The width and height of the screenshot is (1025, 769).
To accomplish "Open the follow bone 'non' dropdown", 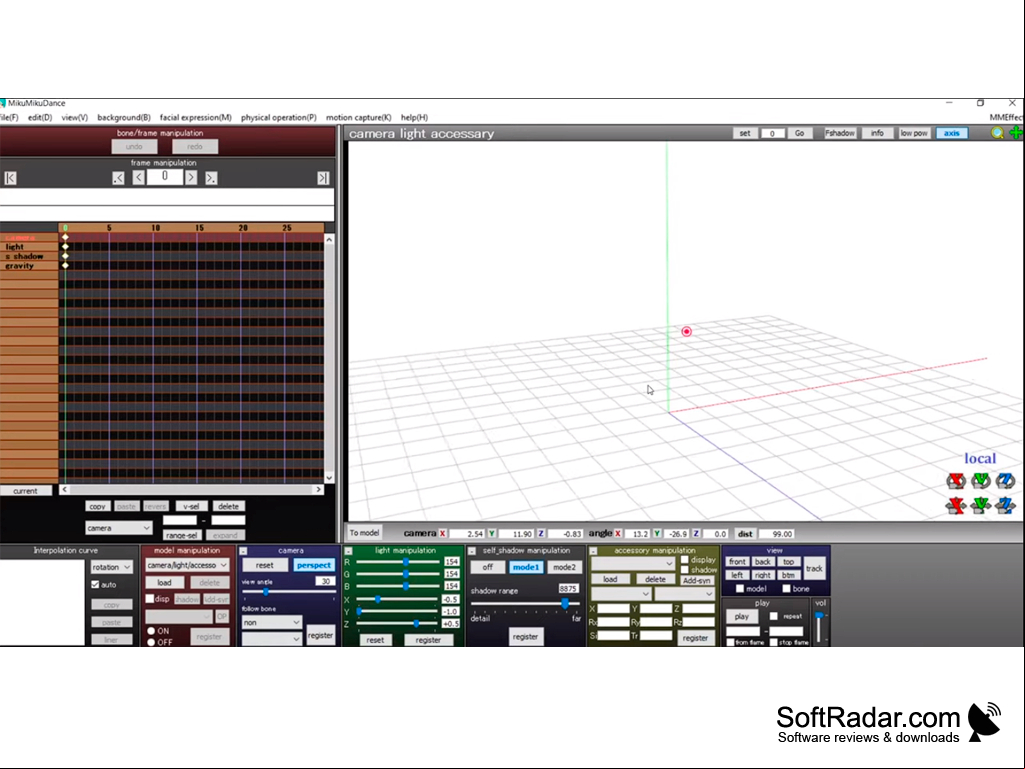I will 271,623.
